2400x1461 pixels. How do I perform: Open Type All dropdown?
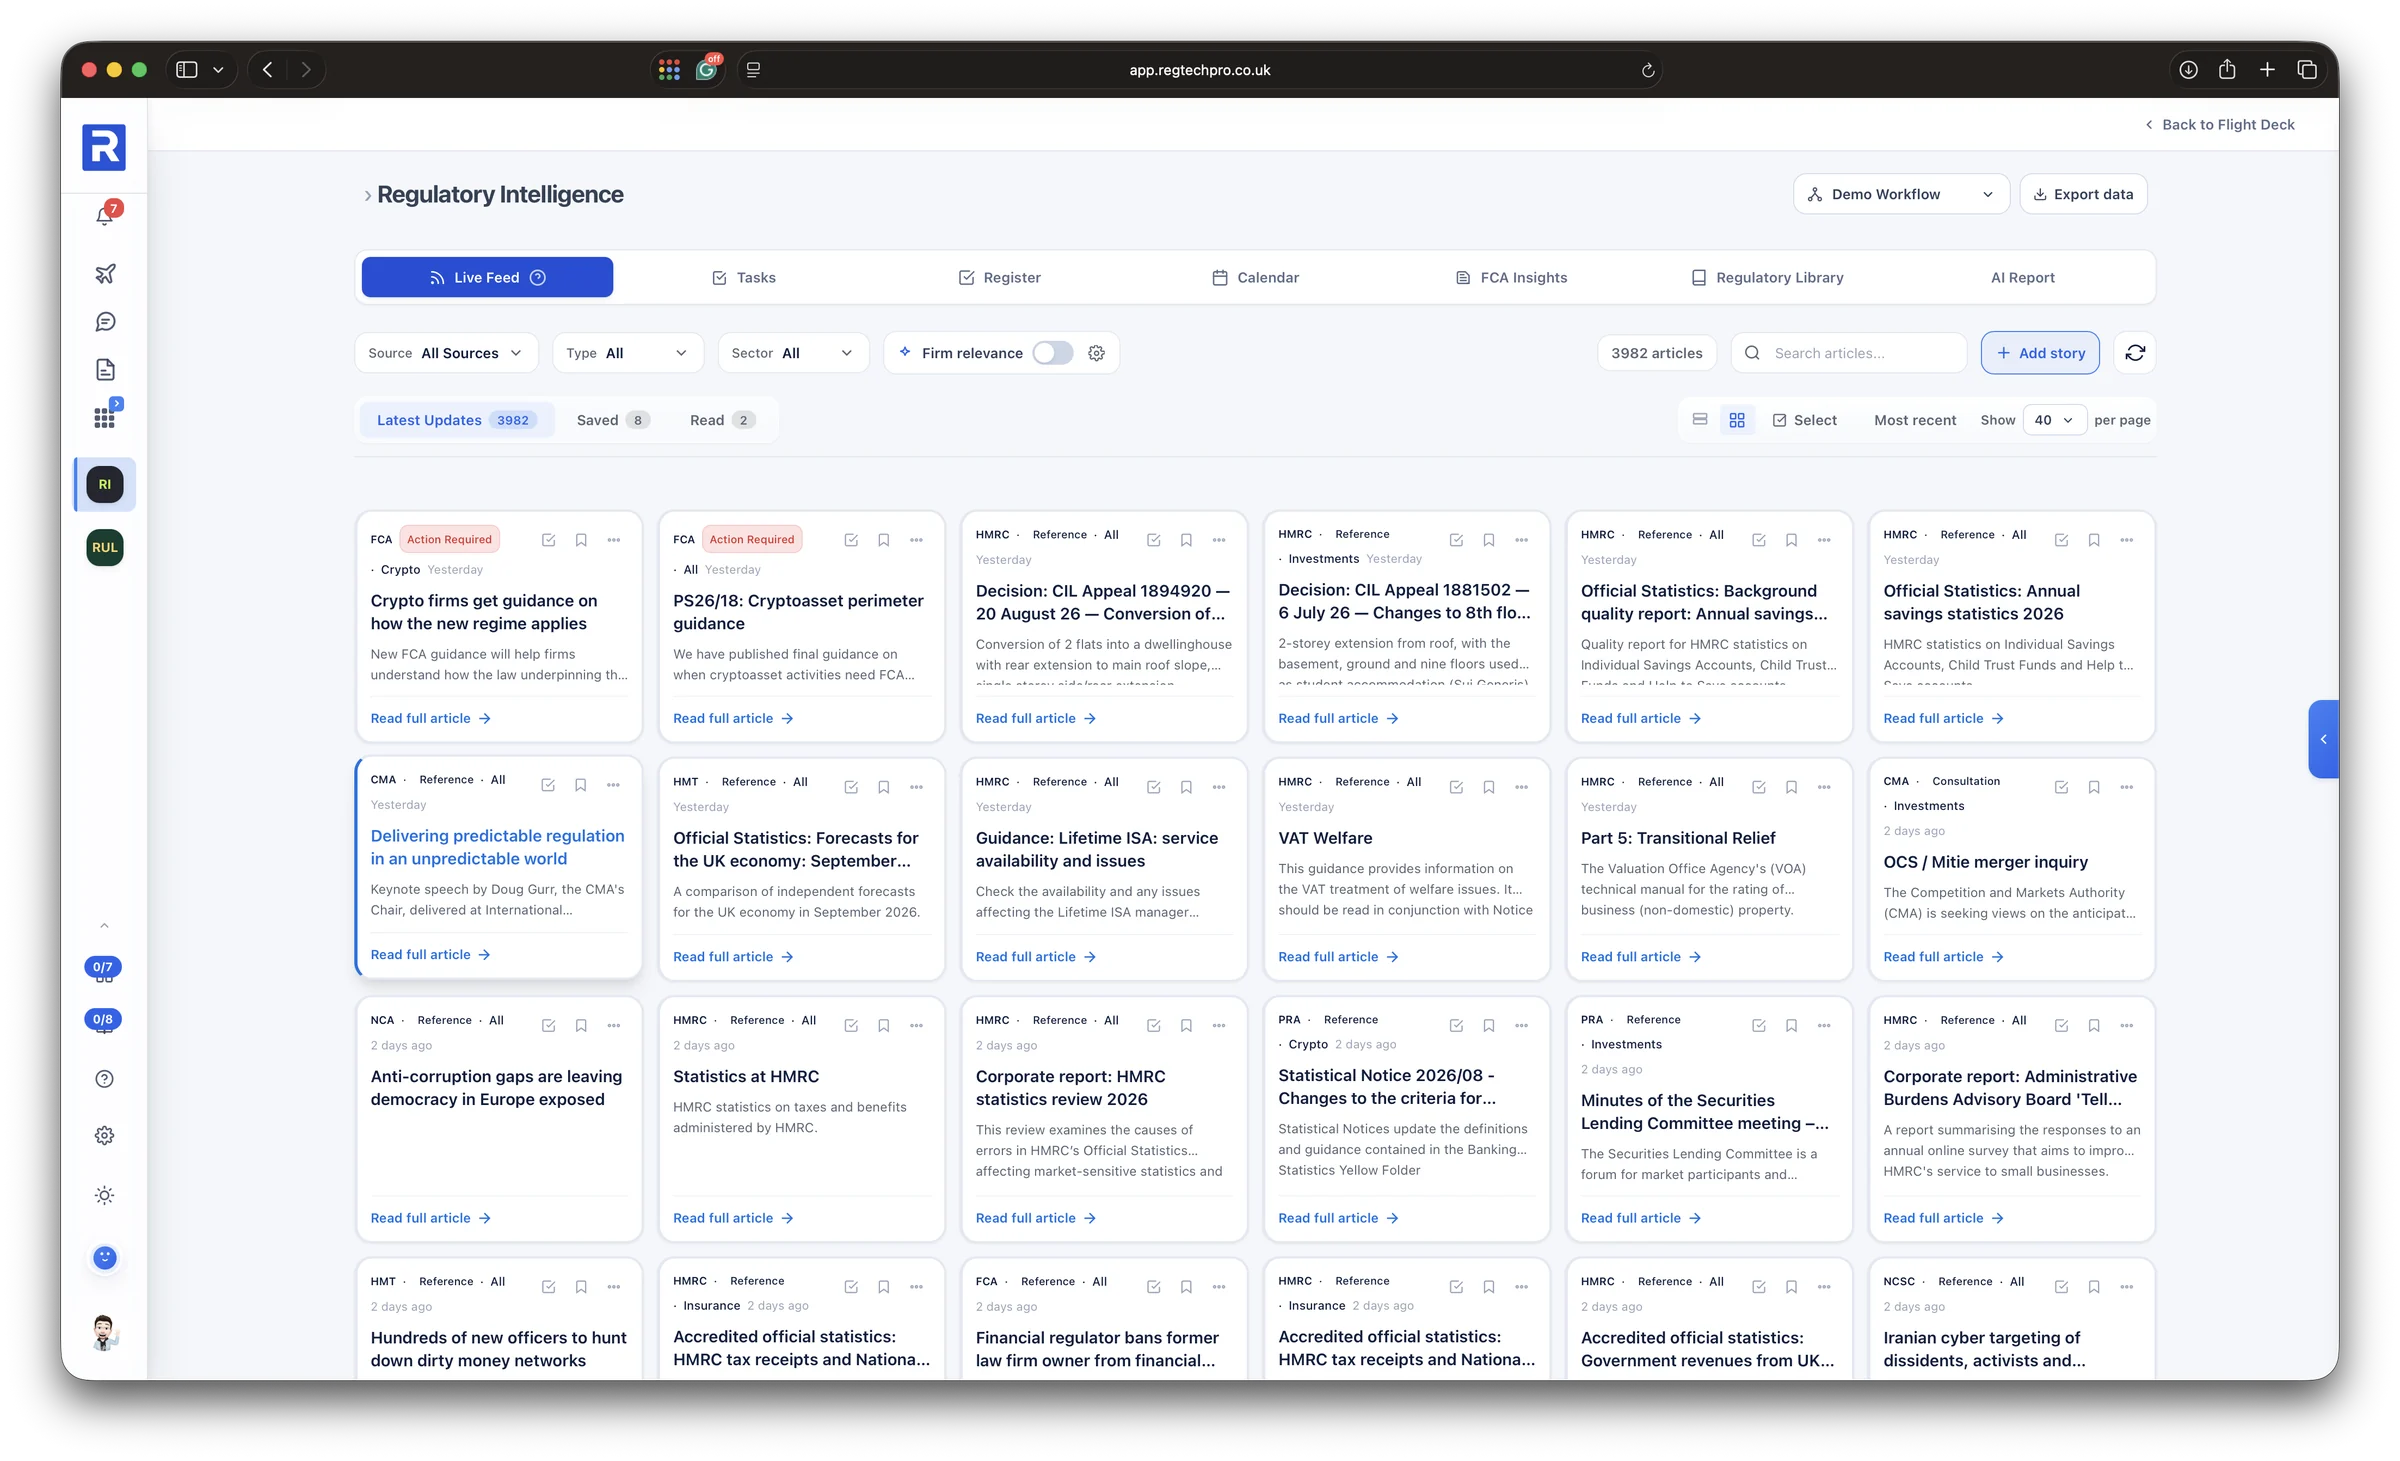627,353
